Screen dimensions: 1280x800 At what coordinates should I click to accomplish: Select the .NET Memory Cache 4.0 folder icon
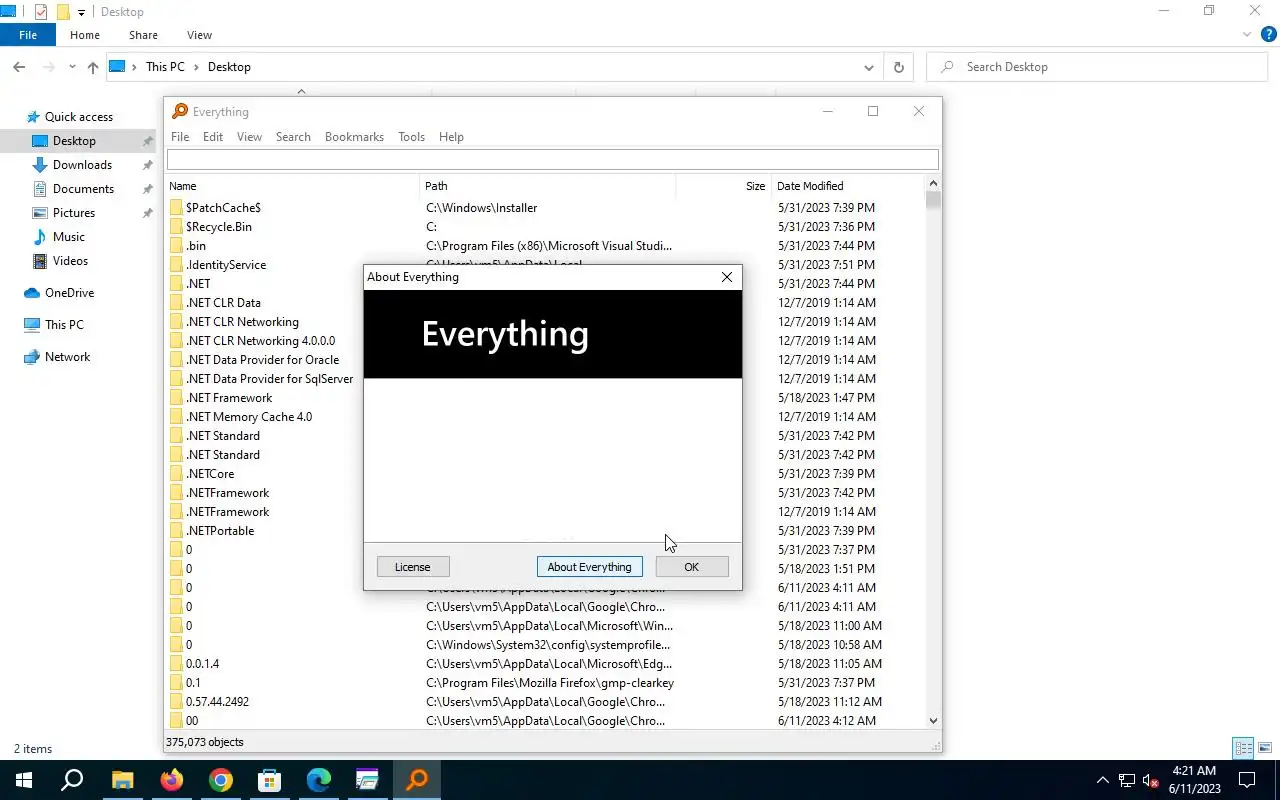point(176,417)
